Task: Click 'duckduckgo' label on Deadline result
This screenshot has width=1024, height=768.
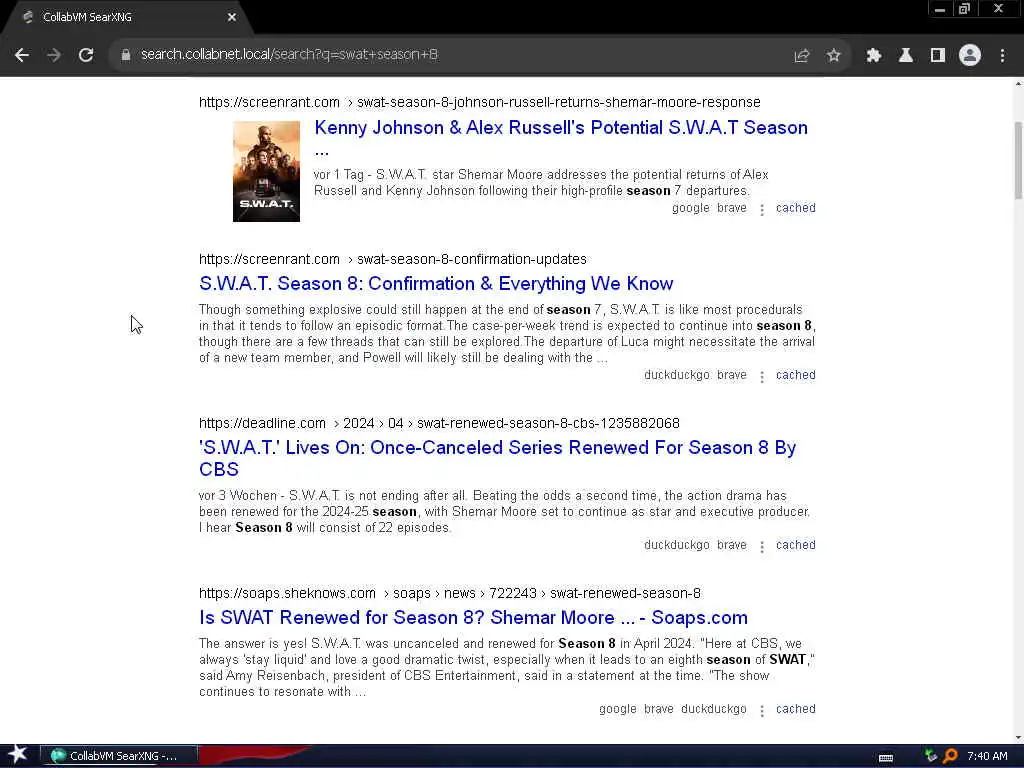Action: pos(677,545)
